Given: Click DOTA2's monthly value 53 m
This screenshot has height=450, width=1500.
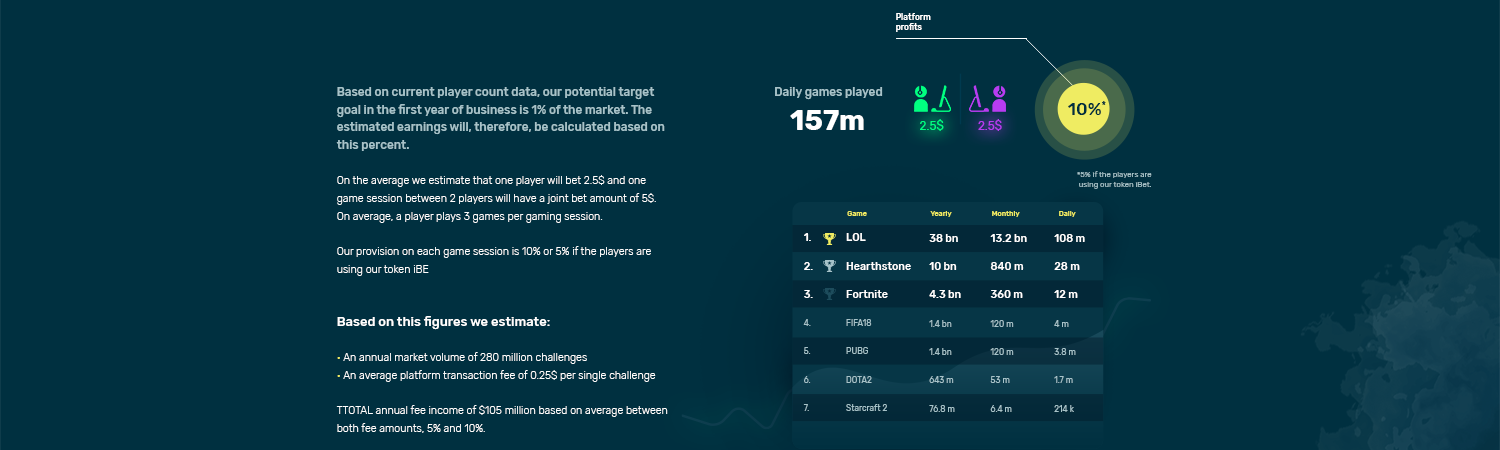Looking at the screenshot, I should (1001, 380).
